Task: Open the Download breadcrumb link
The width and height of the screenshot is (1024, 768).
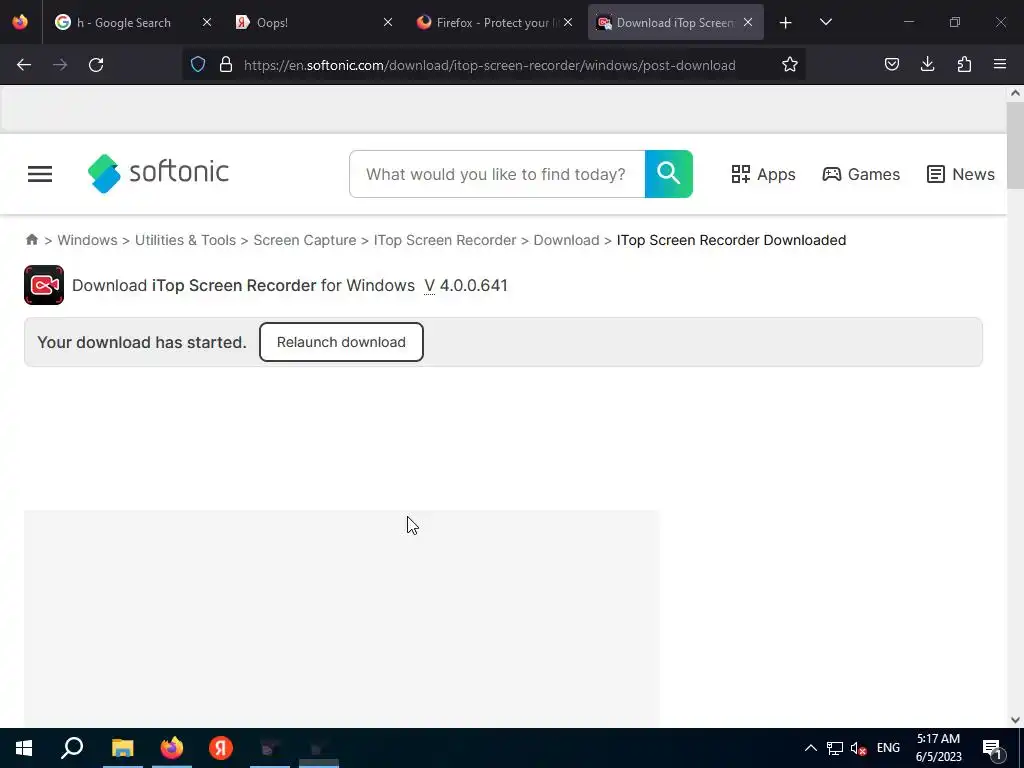Action: (x=566, y=240)
